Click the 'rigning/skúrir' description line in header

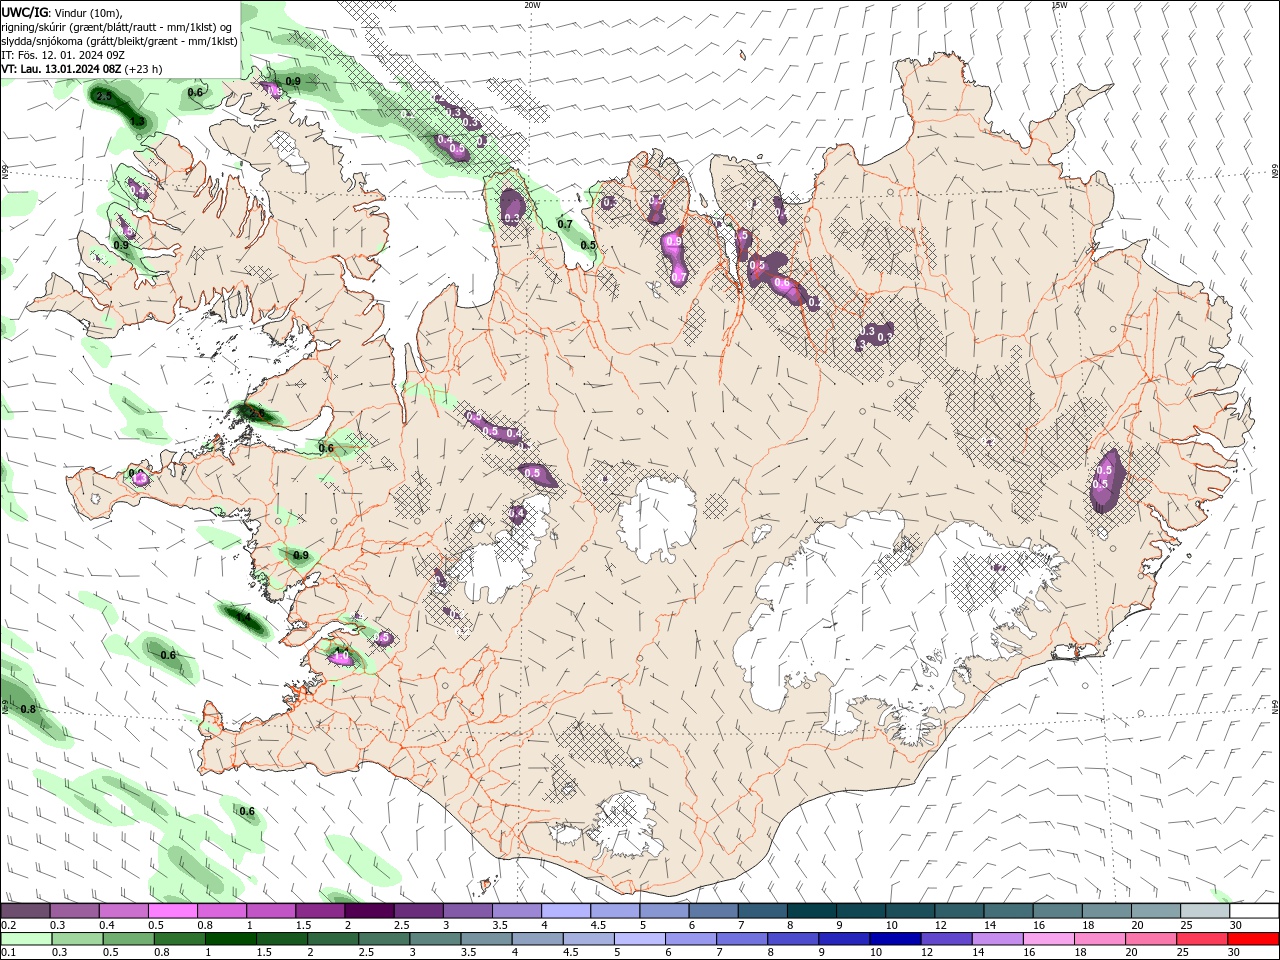point(117,26)
